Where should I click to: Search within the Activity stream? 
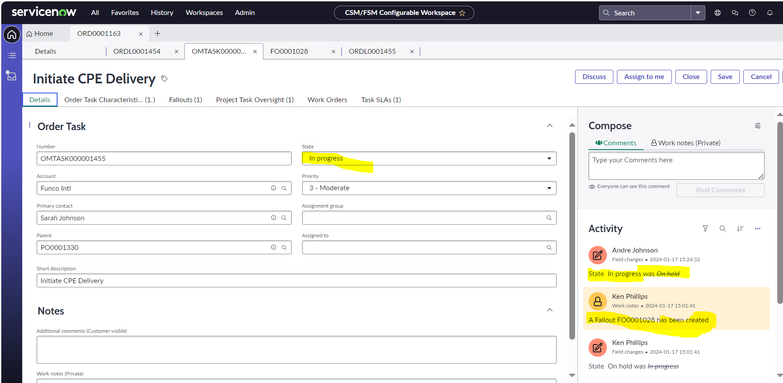point(723,228)
